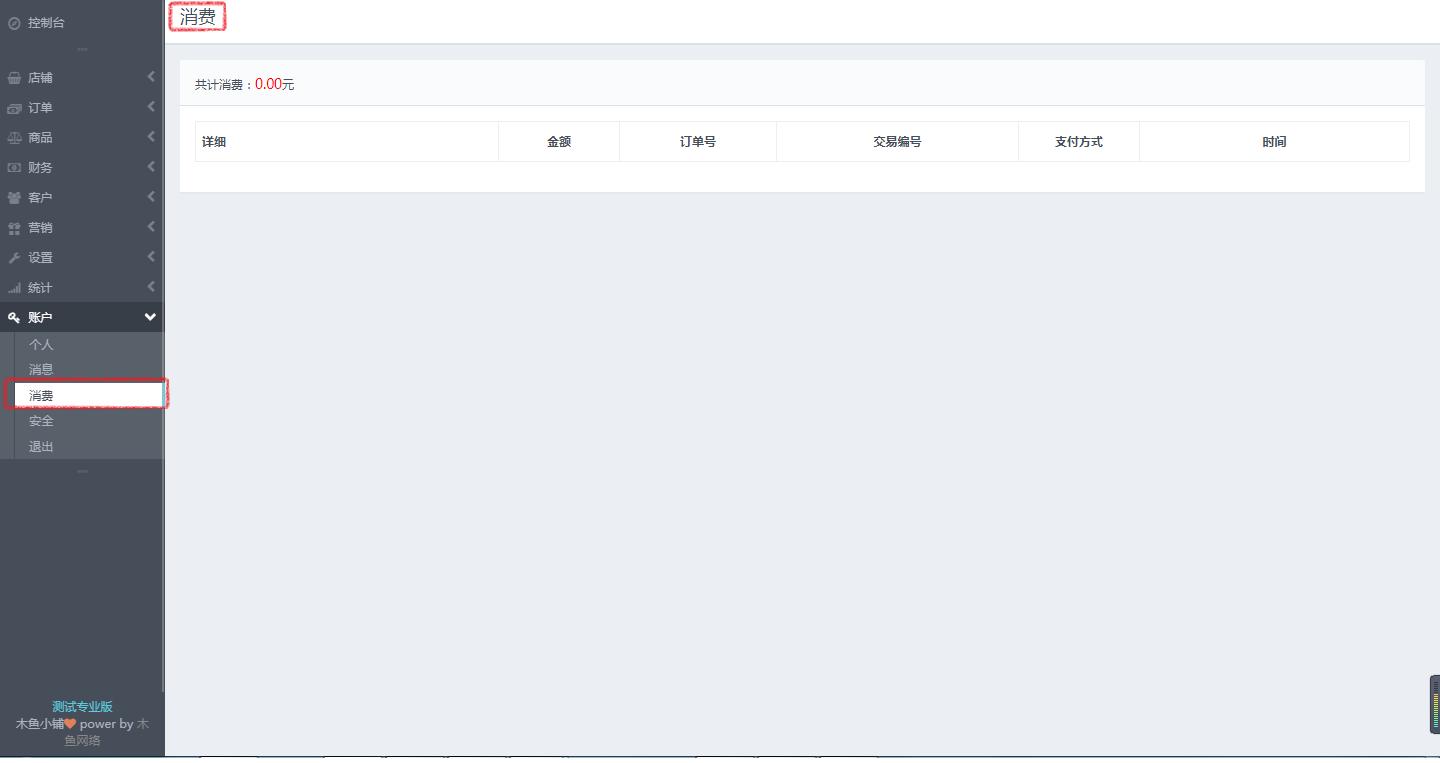Click the basket icon for 店铺

click(14, 78)
